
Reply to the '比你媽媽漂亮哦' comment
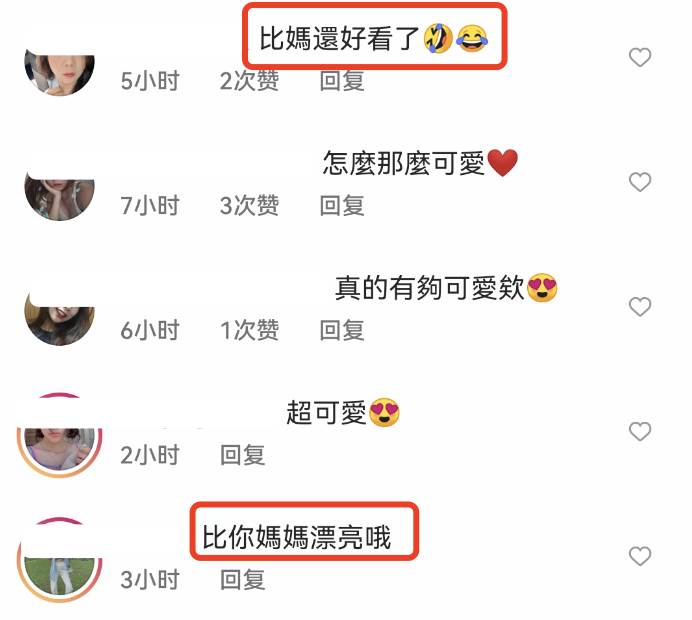(242, 579)
